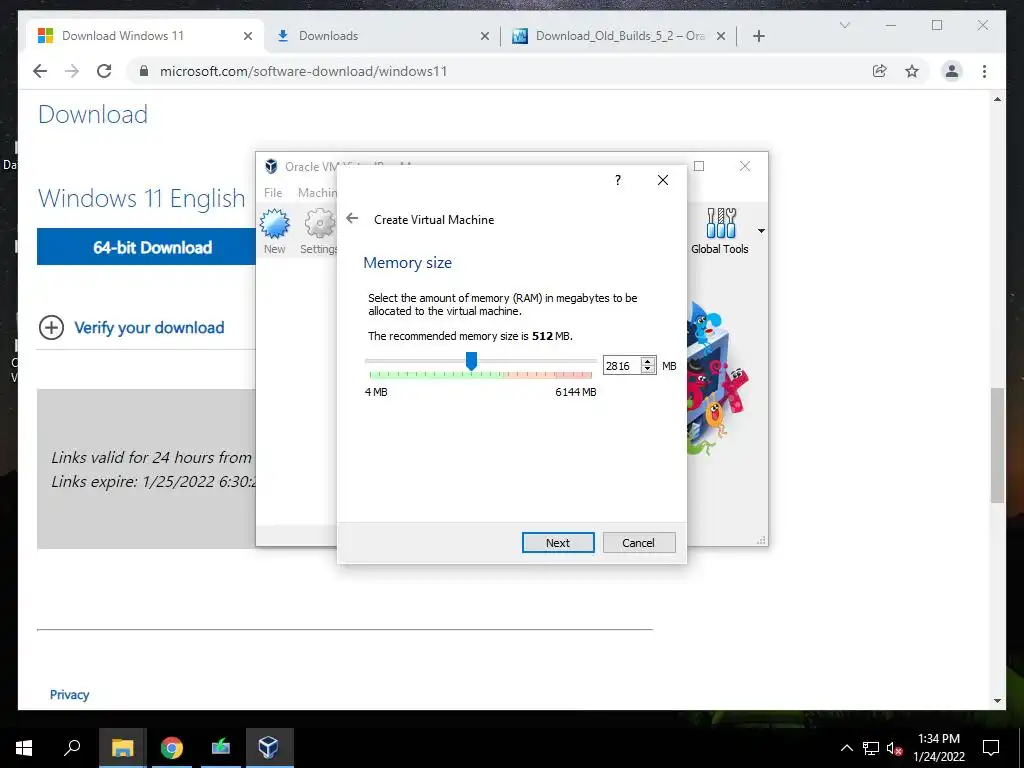
Task: Open VirtualBox from the taskbar
Action: (x=269, y=748)
